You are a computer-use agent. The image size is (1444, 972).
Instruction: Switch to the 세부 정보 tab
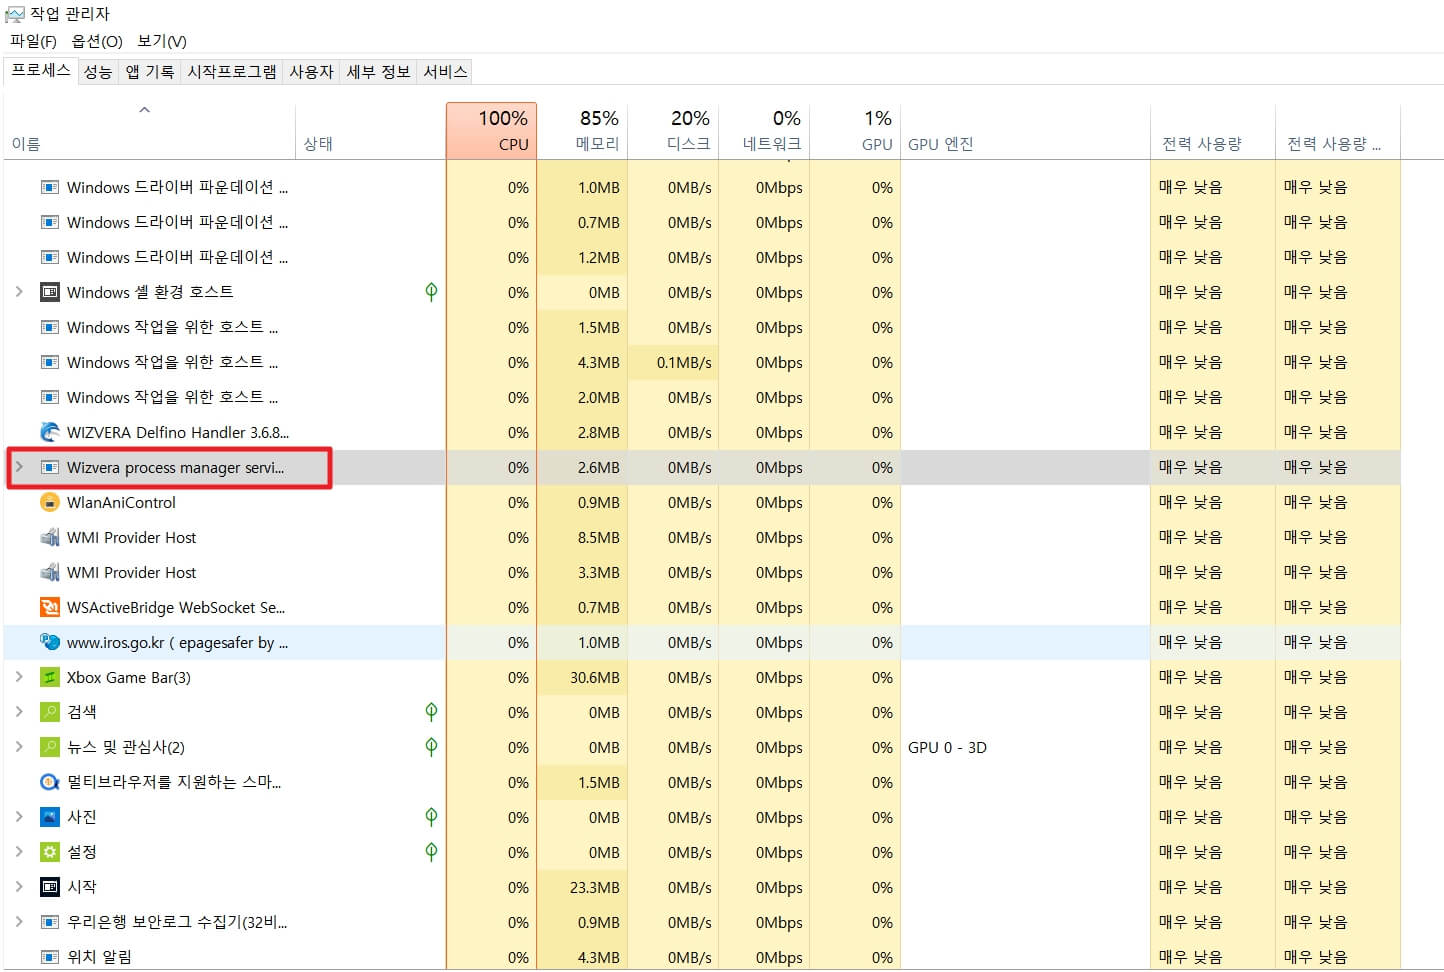378,72
